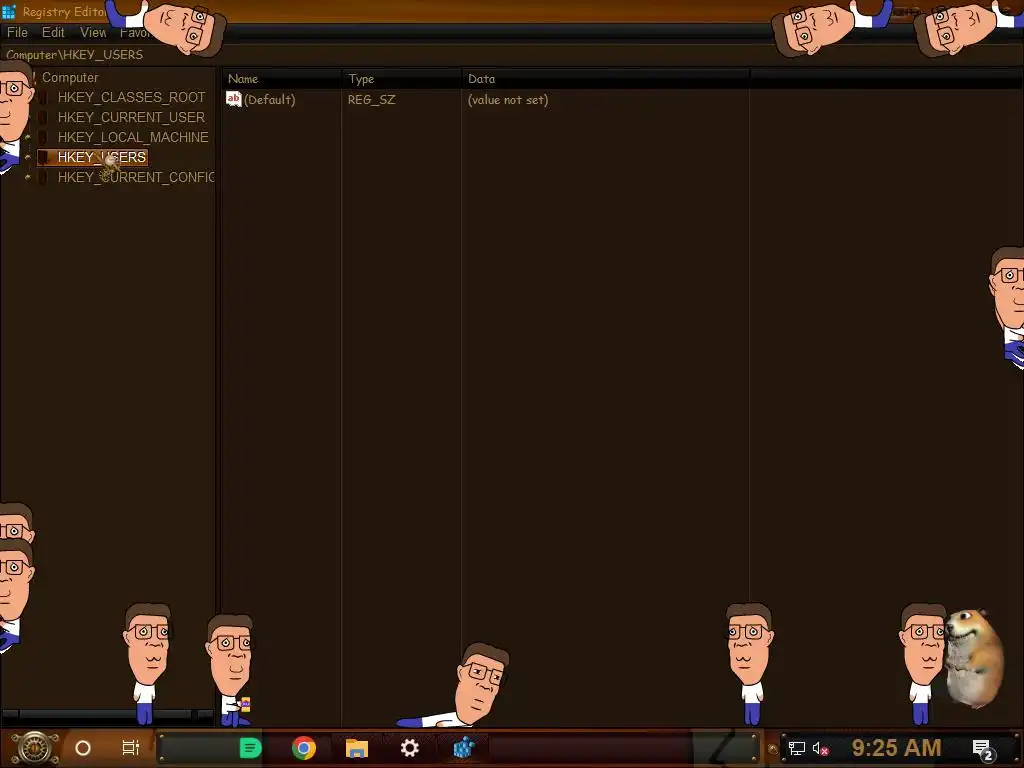
Task: Select HKEY_LOCAL_MACHINE in the tree
Action: tap(133, 137)
